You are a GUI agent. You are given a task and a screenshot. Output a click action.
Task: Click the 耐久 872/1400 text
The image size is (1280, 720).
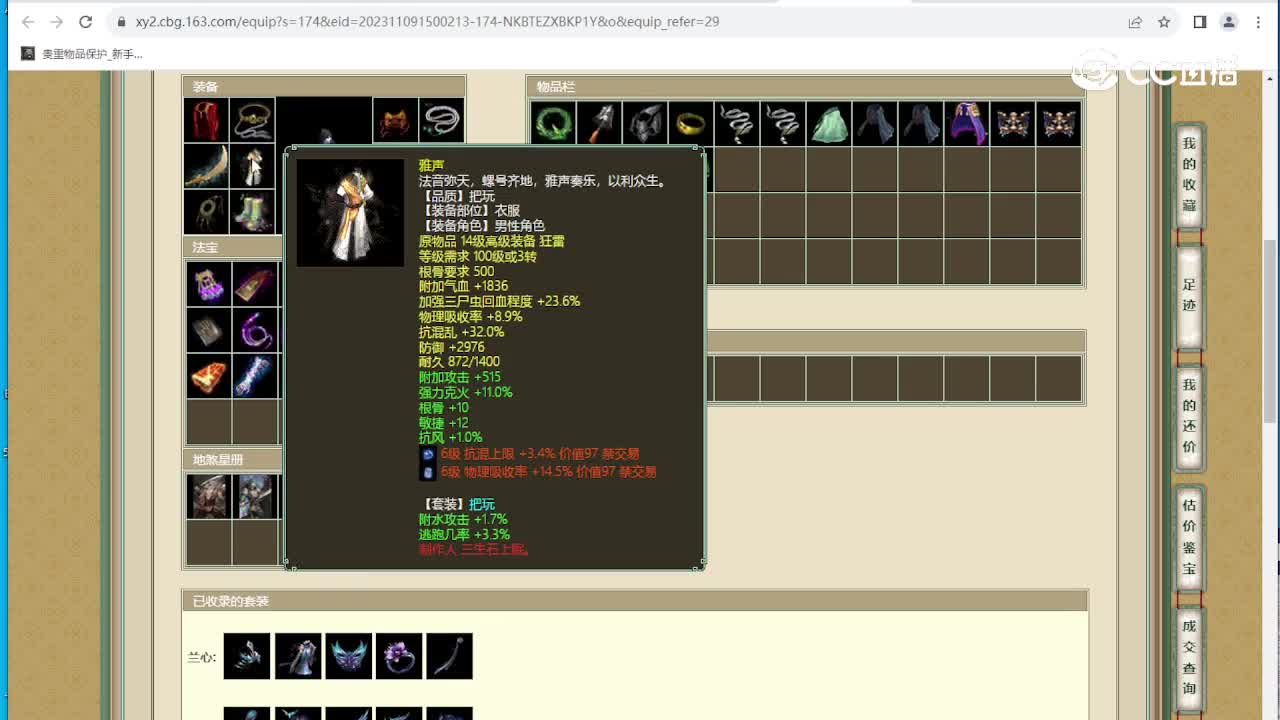coord(459,362)
